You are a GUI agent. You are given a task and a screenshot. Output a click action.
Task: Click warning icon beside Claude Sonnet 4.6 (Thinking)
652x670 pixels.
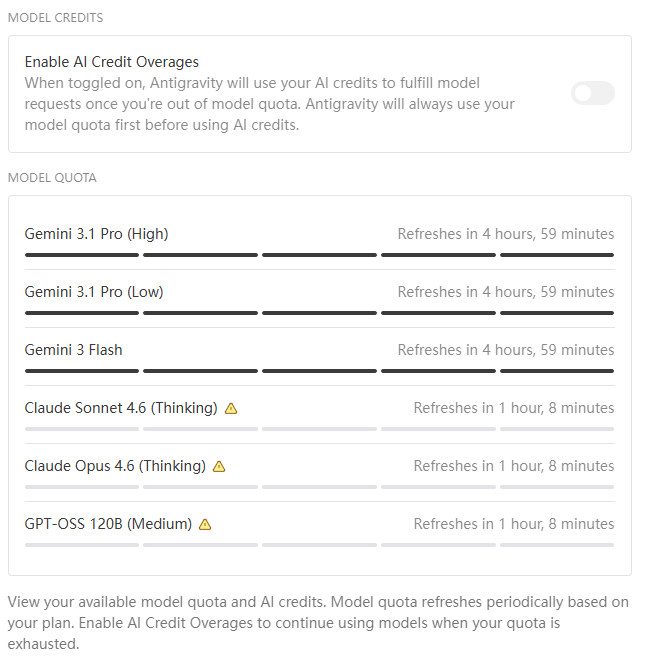[x=231, y=408]
